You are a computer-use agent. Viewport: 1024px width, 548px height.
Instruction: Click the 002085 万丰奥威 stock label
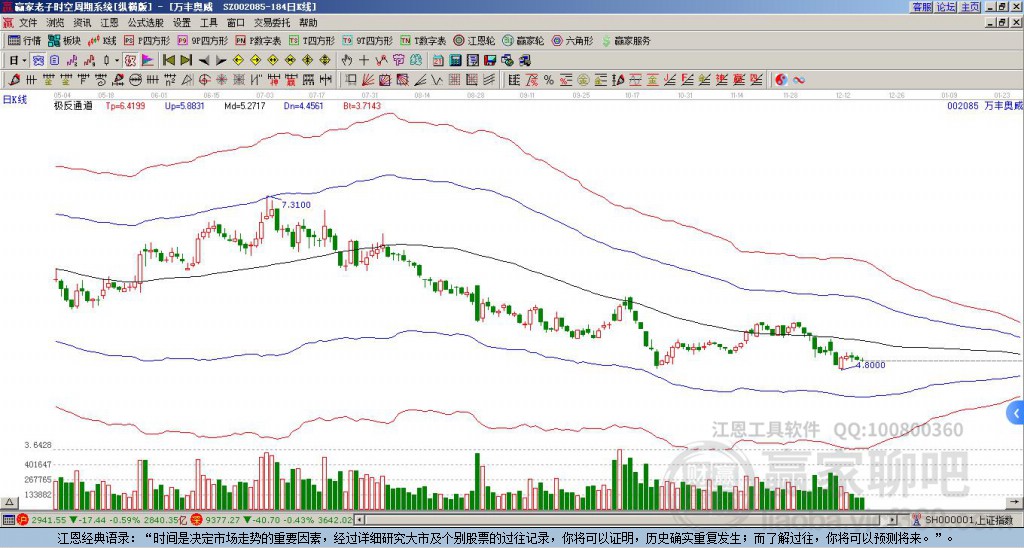coord(984,105)
